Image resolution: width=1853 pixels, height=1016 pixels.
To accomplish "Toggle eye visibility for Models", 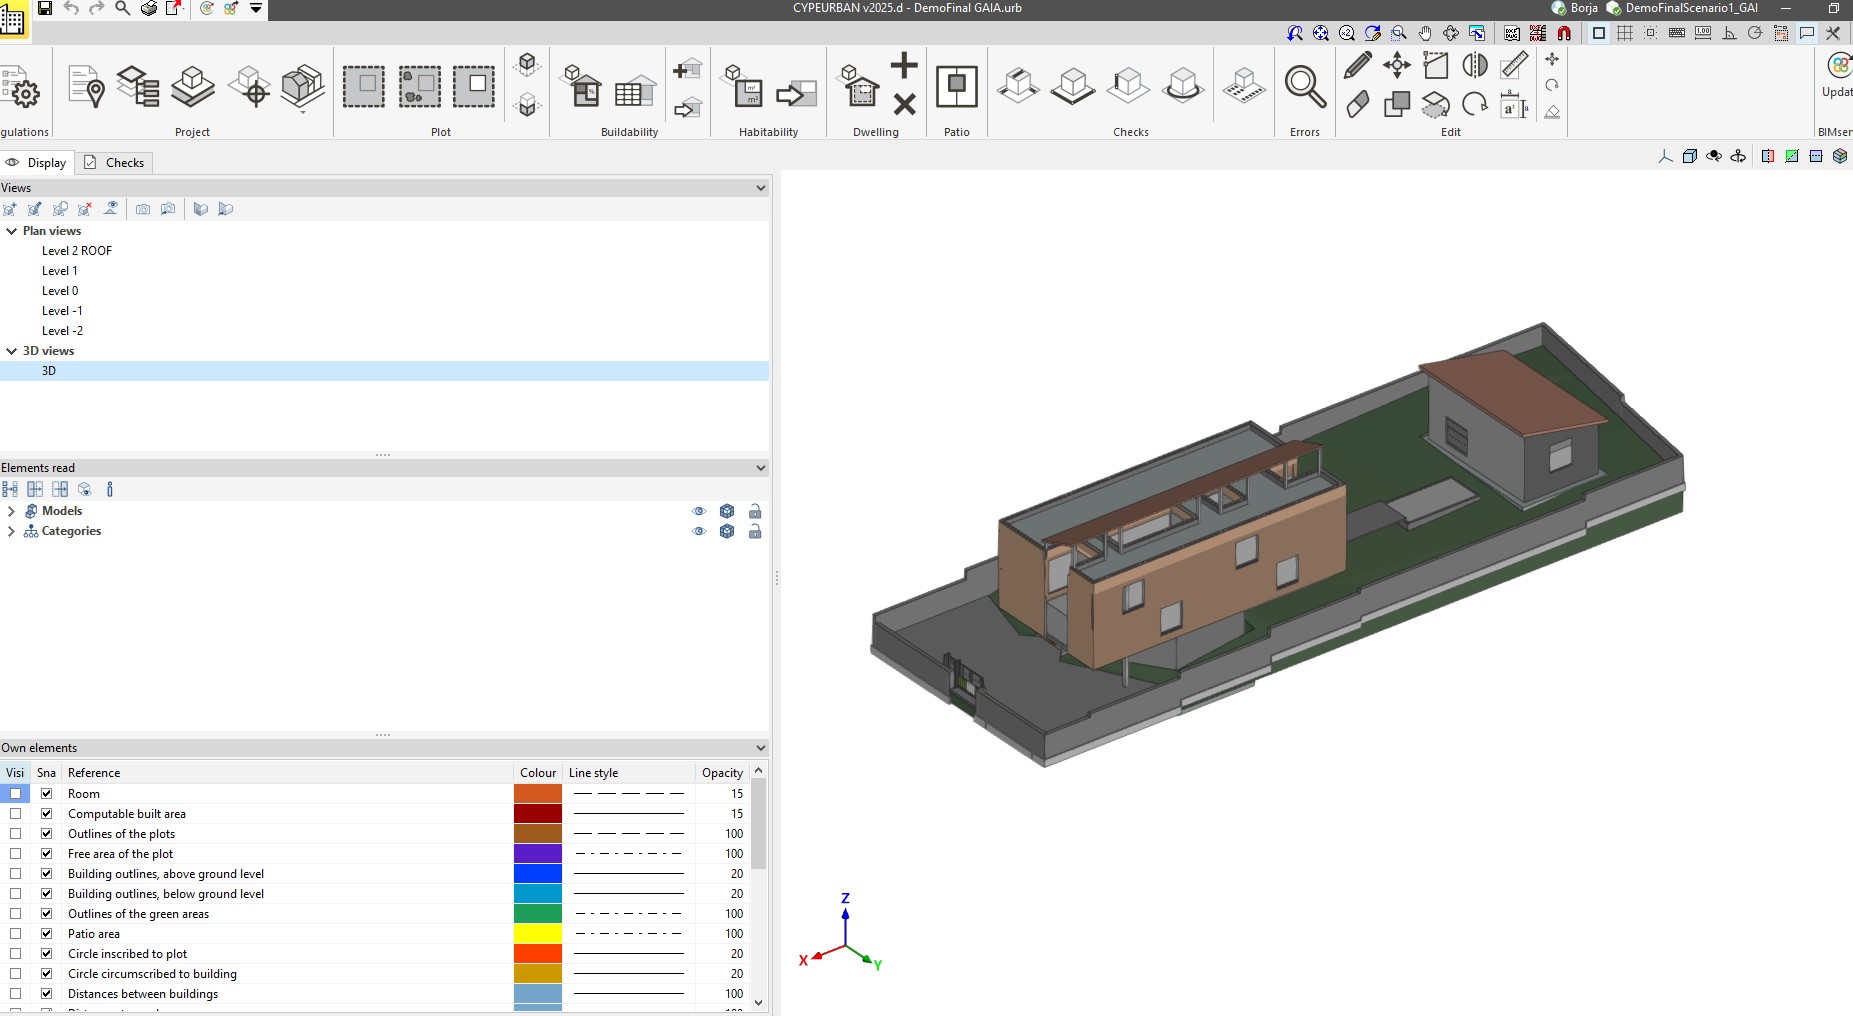I will (x=698, y=511).
